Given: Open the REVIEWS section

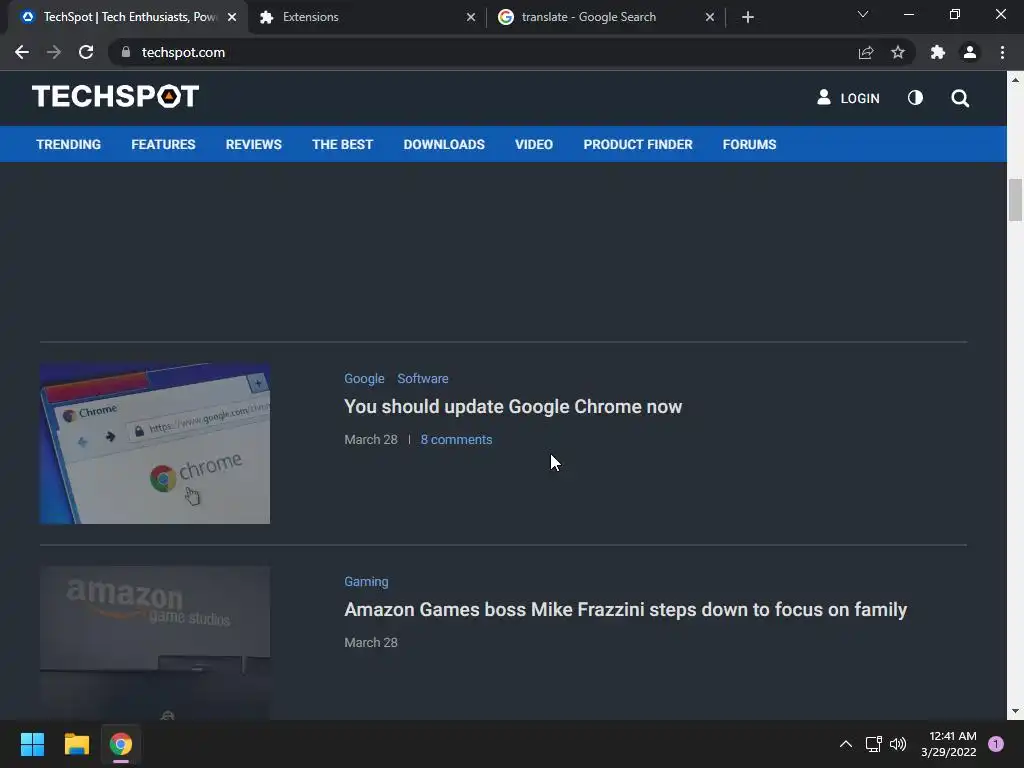Looking at the screenshot, I should pyautogui.click(x=253, y=144).
